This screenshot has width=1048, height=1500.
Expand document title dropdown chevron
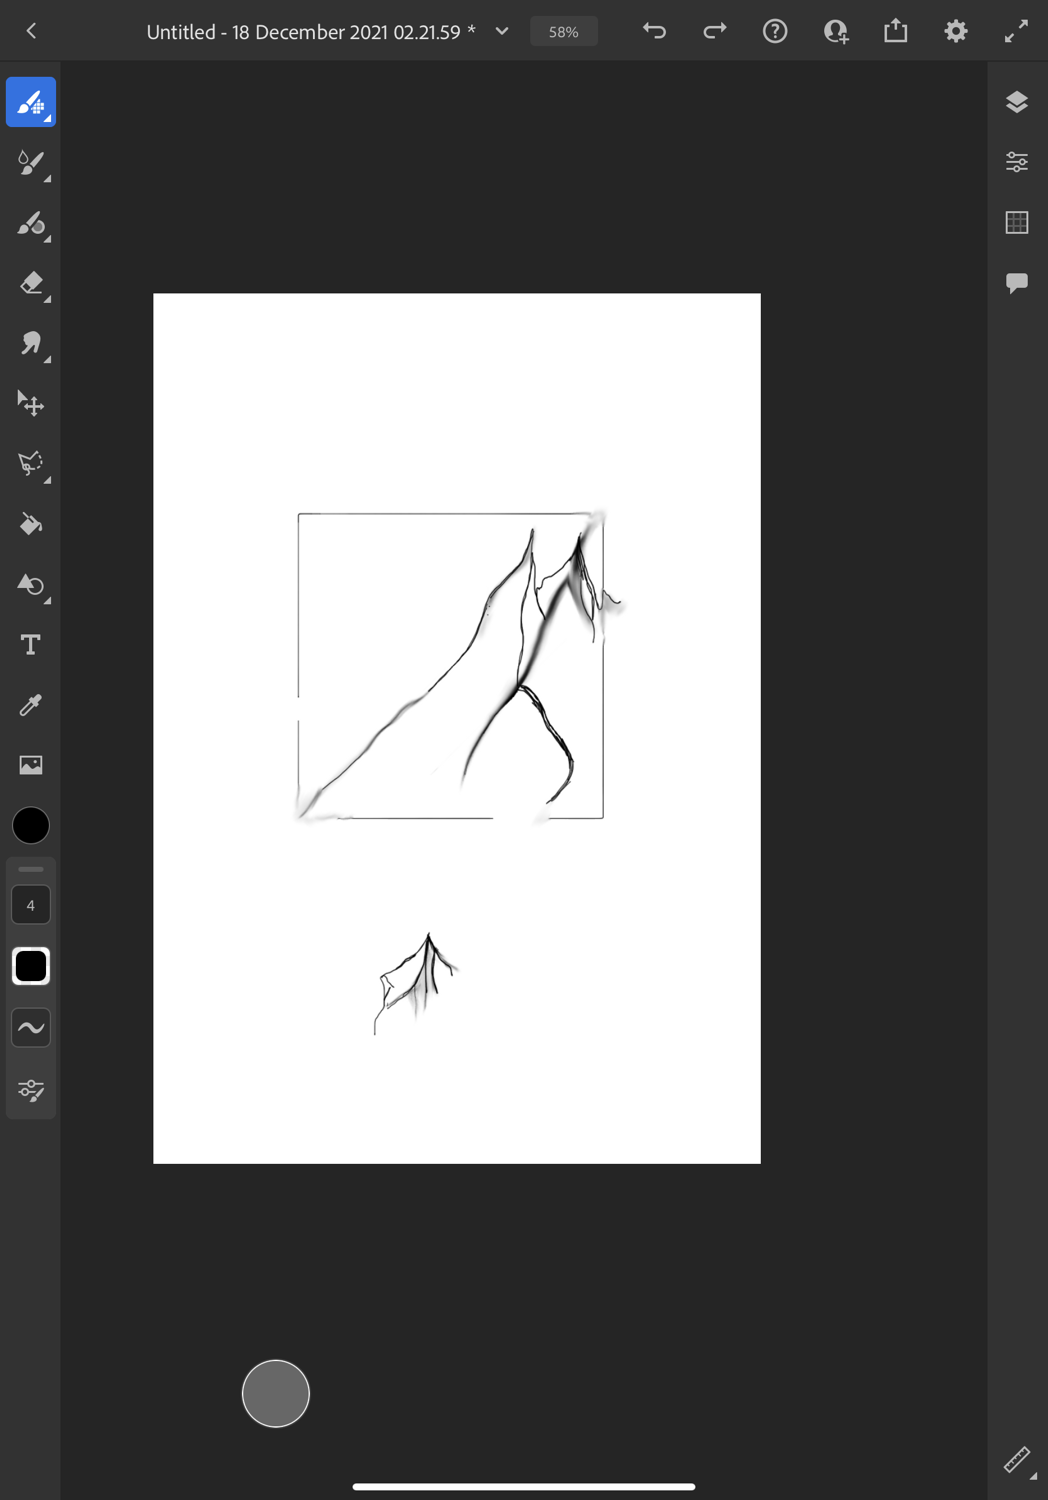click(502, 31)
